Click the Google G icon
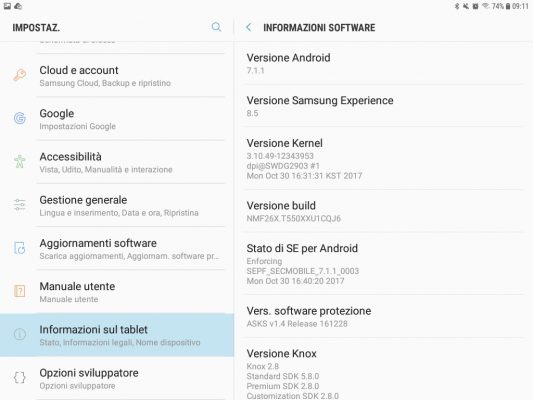Image resolution: width=533 pixels, height=400 pixels. pyautogui.click(x=20, y=118)
